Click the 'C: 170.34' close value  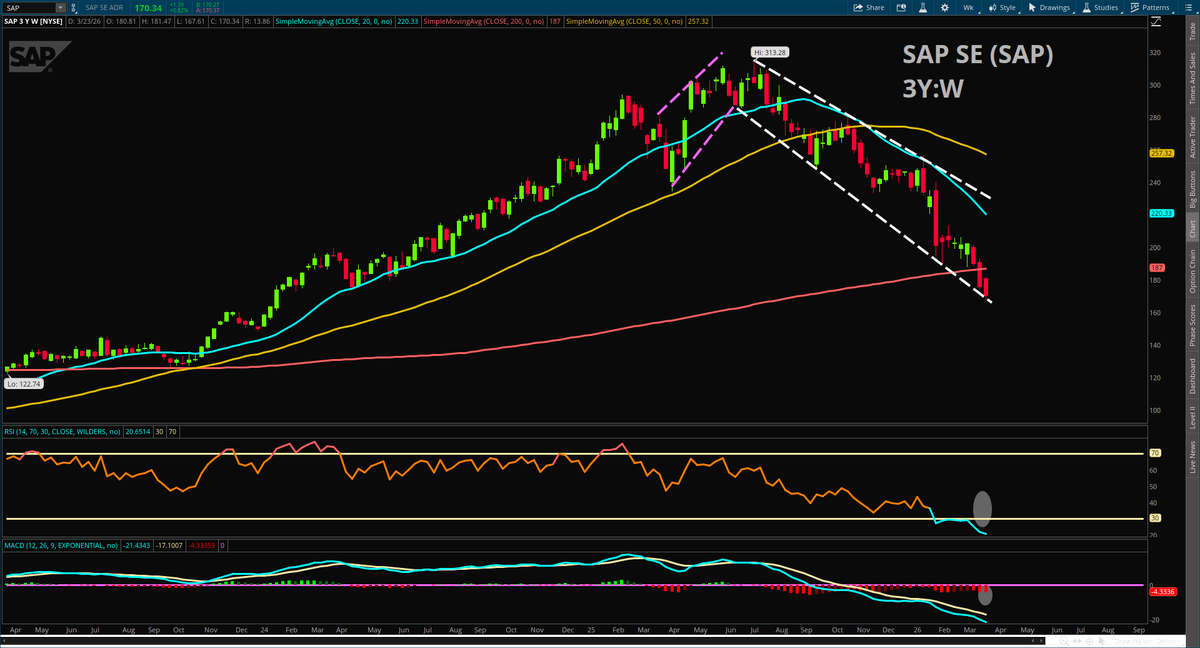225,21
